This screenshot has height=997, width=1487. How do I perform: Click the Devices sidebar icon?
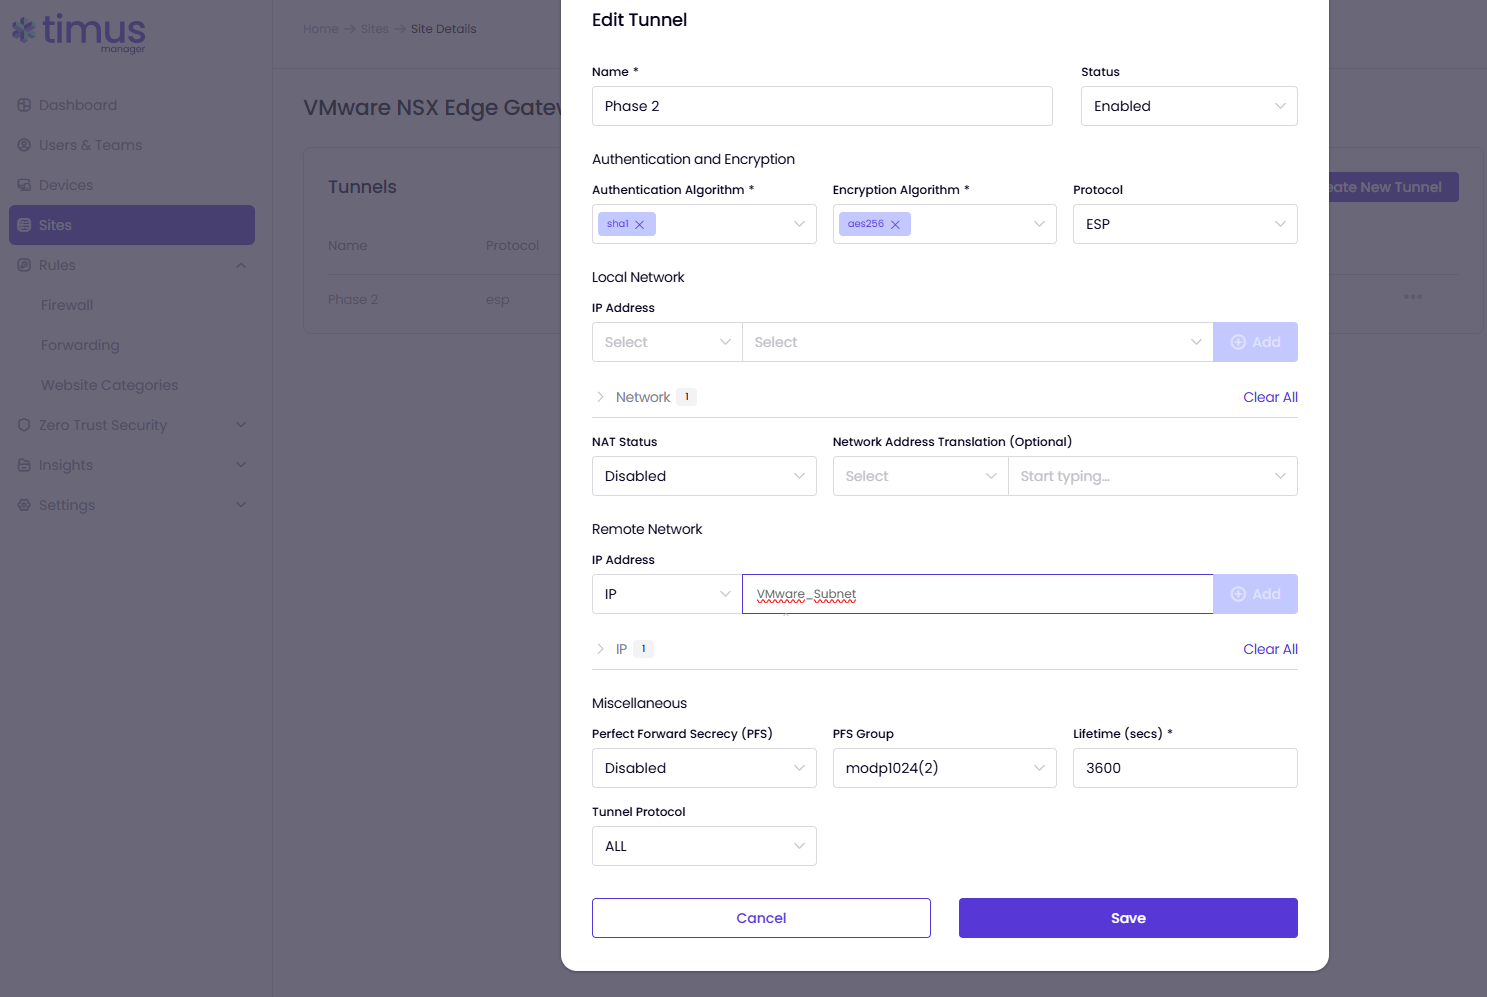tap(24, 185)
